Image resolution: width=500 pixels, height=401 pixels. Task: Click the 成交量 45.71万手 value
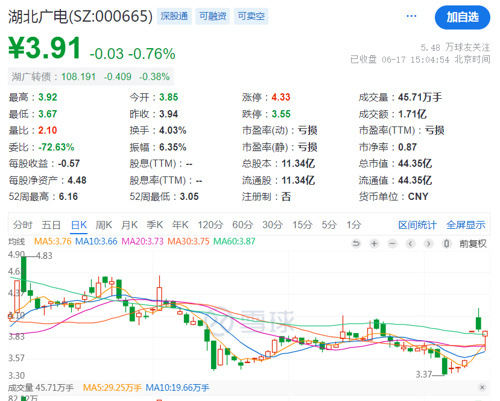click(420, 97)
